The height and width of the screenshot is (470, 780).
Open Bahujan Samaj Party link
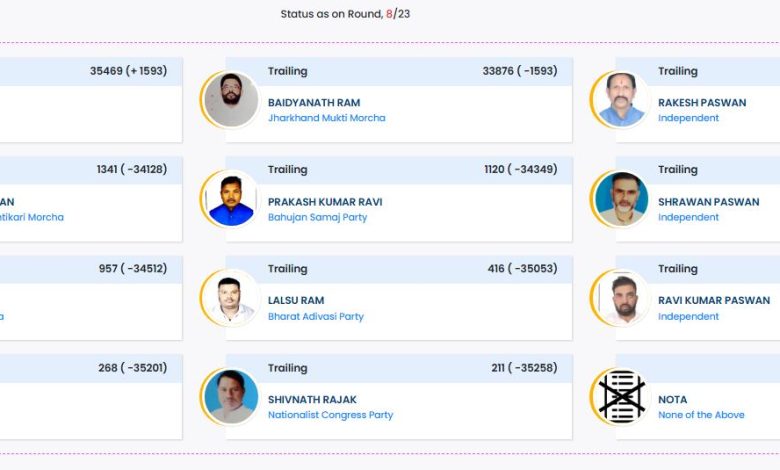[x=317, y=217]
